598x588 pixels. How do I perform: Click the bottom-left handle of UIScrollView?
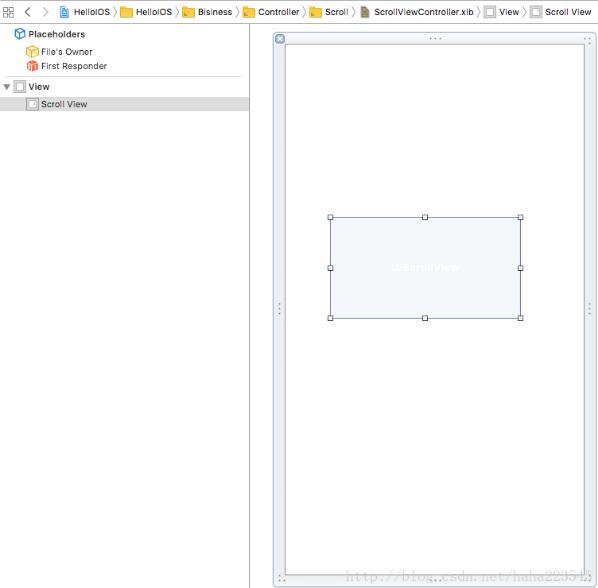330,318
